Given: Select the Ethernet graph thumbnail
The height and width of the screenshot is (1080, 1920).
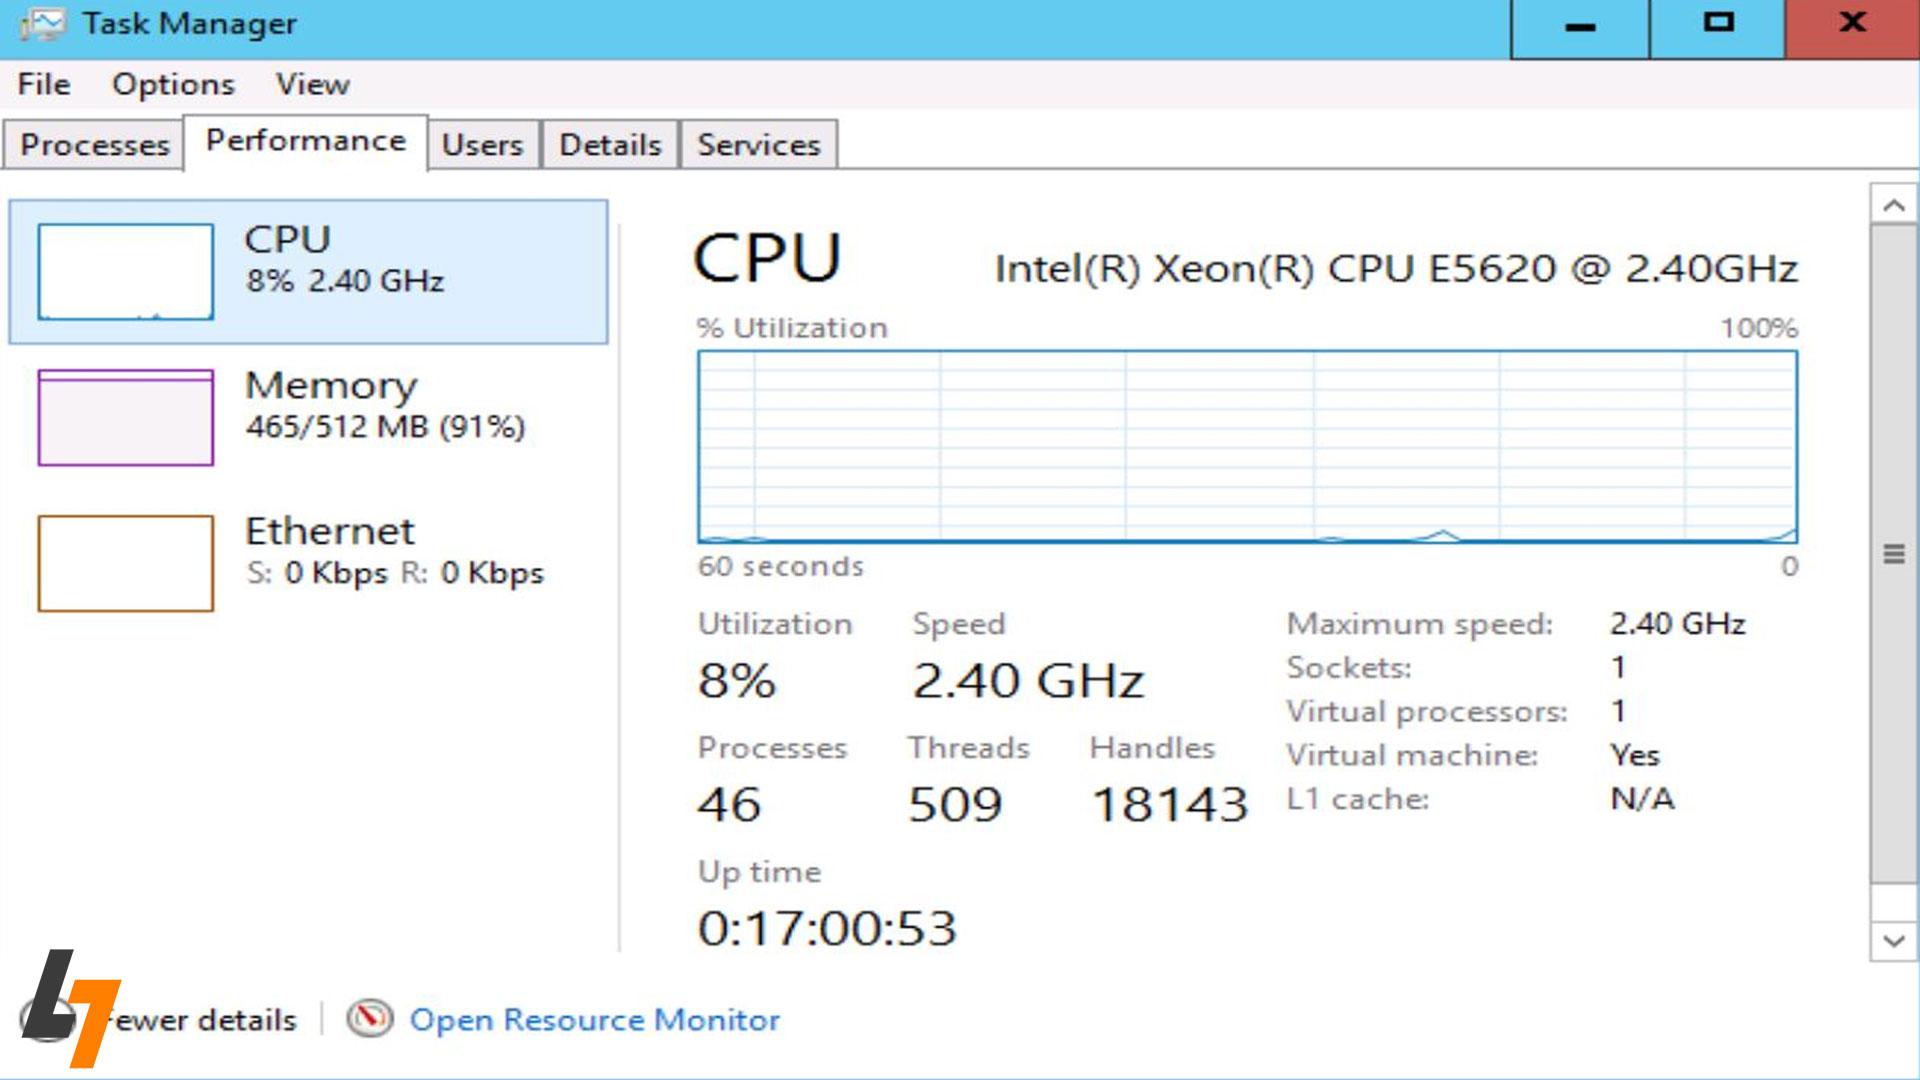Looking at the screenshot, I should pyautogui.click(x=126, y=563).
